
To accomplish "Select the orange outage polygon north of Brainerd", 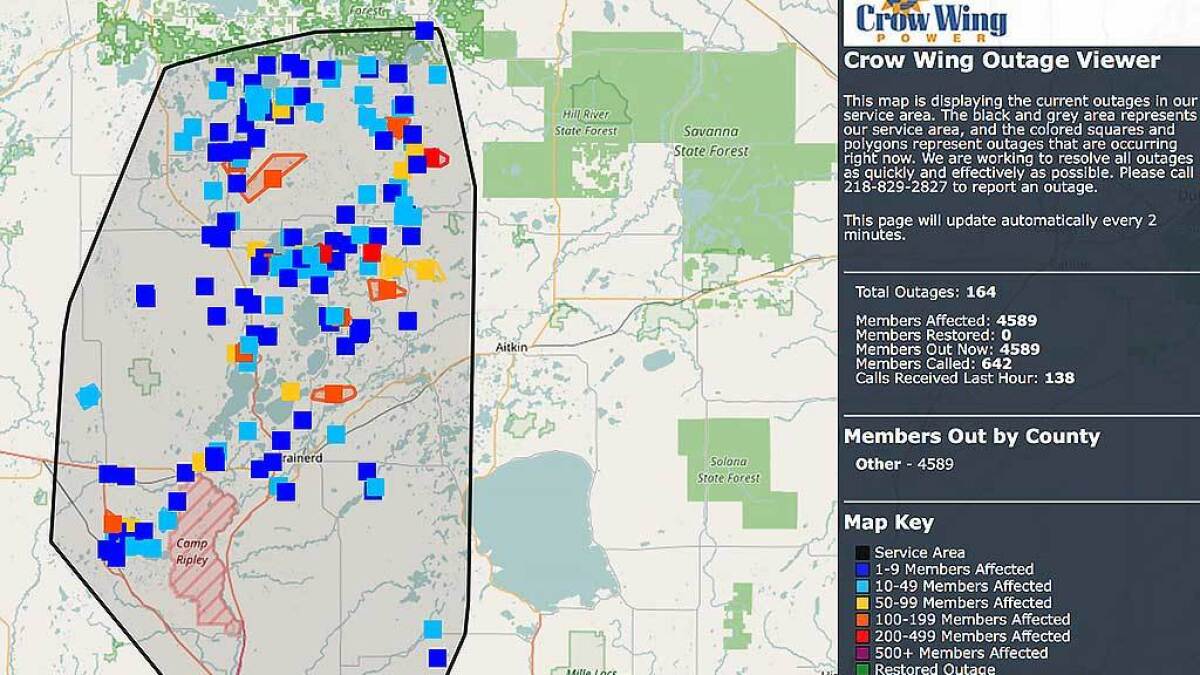I will [333, 393].
